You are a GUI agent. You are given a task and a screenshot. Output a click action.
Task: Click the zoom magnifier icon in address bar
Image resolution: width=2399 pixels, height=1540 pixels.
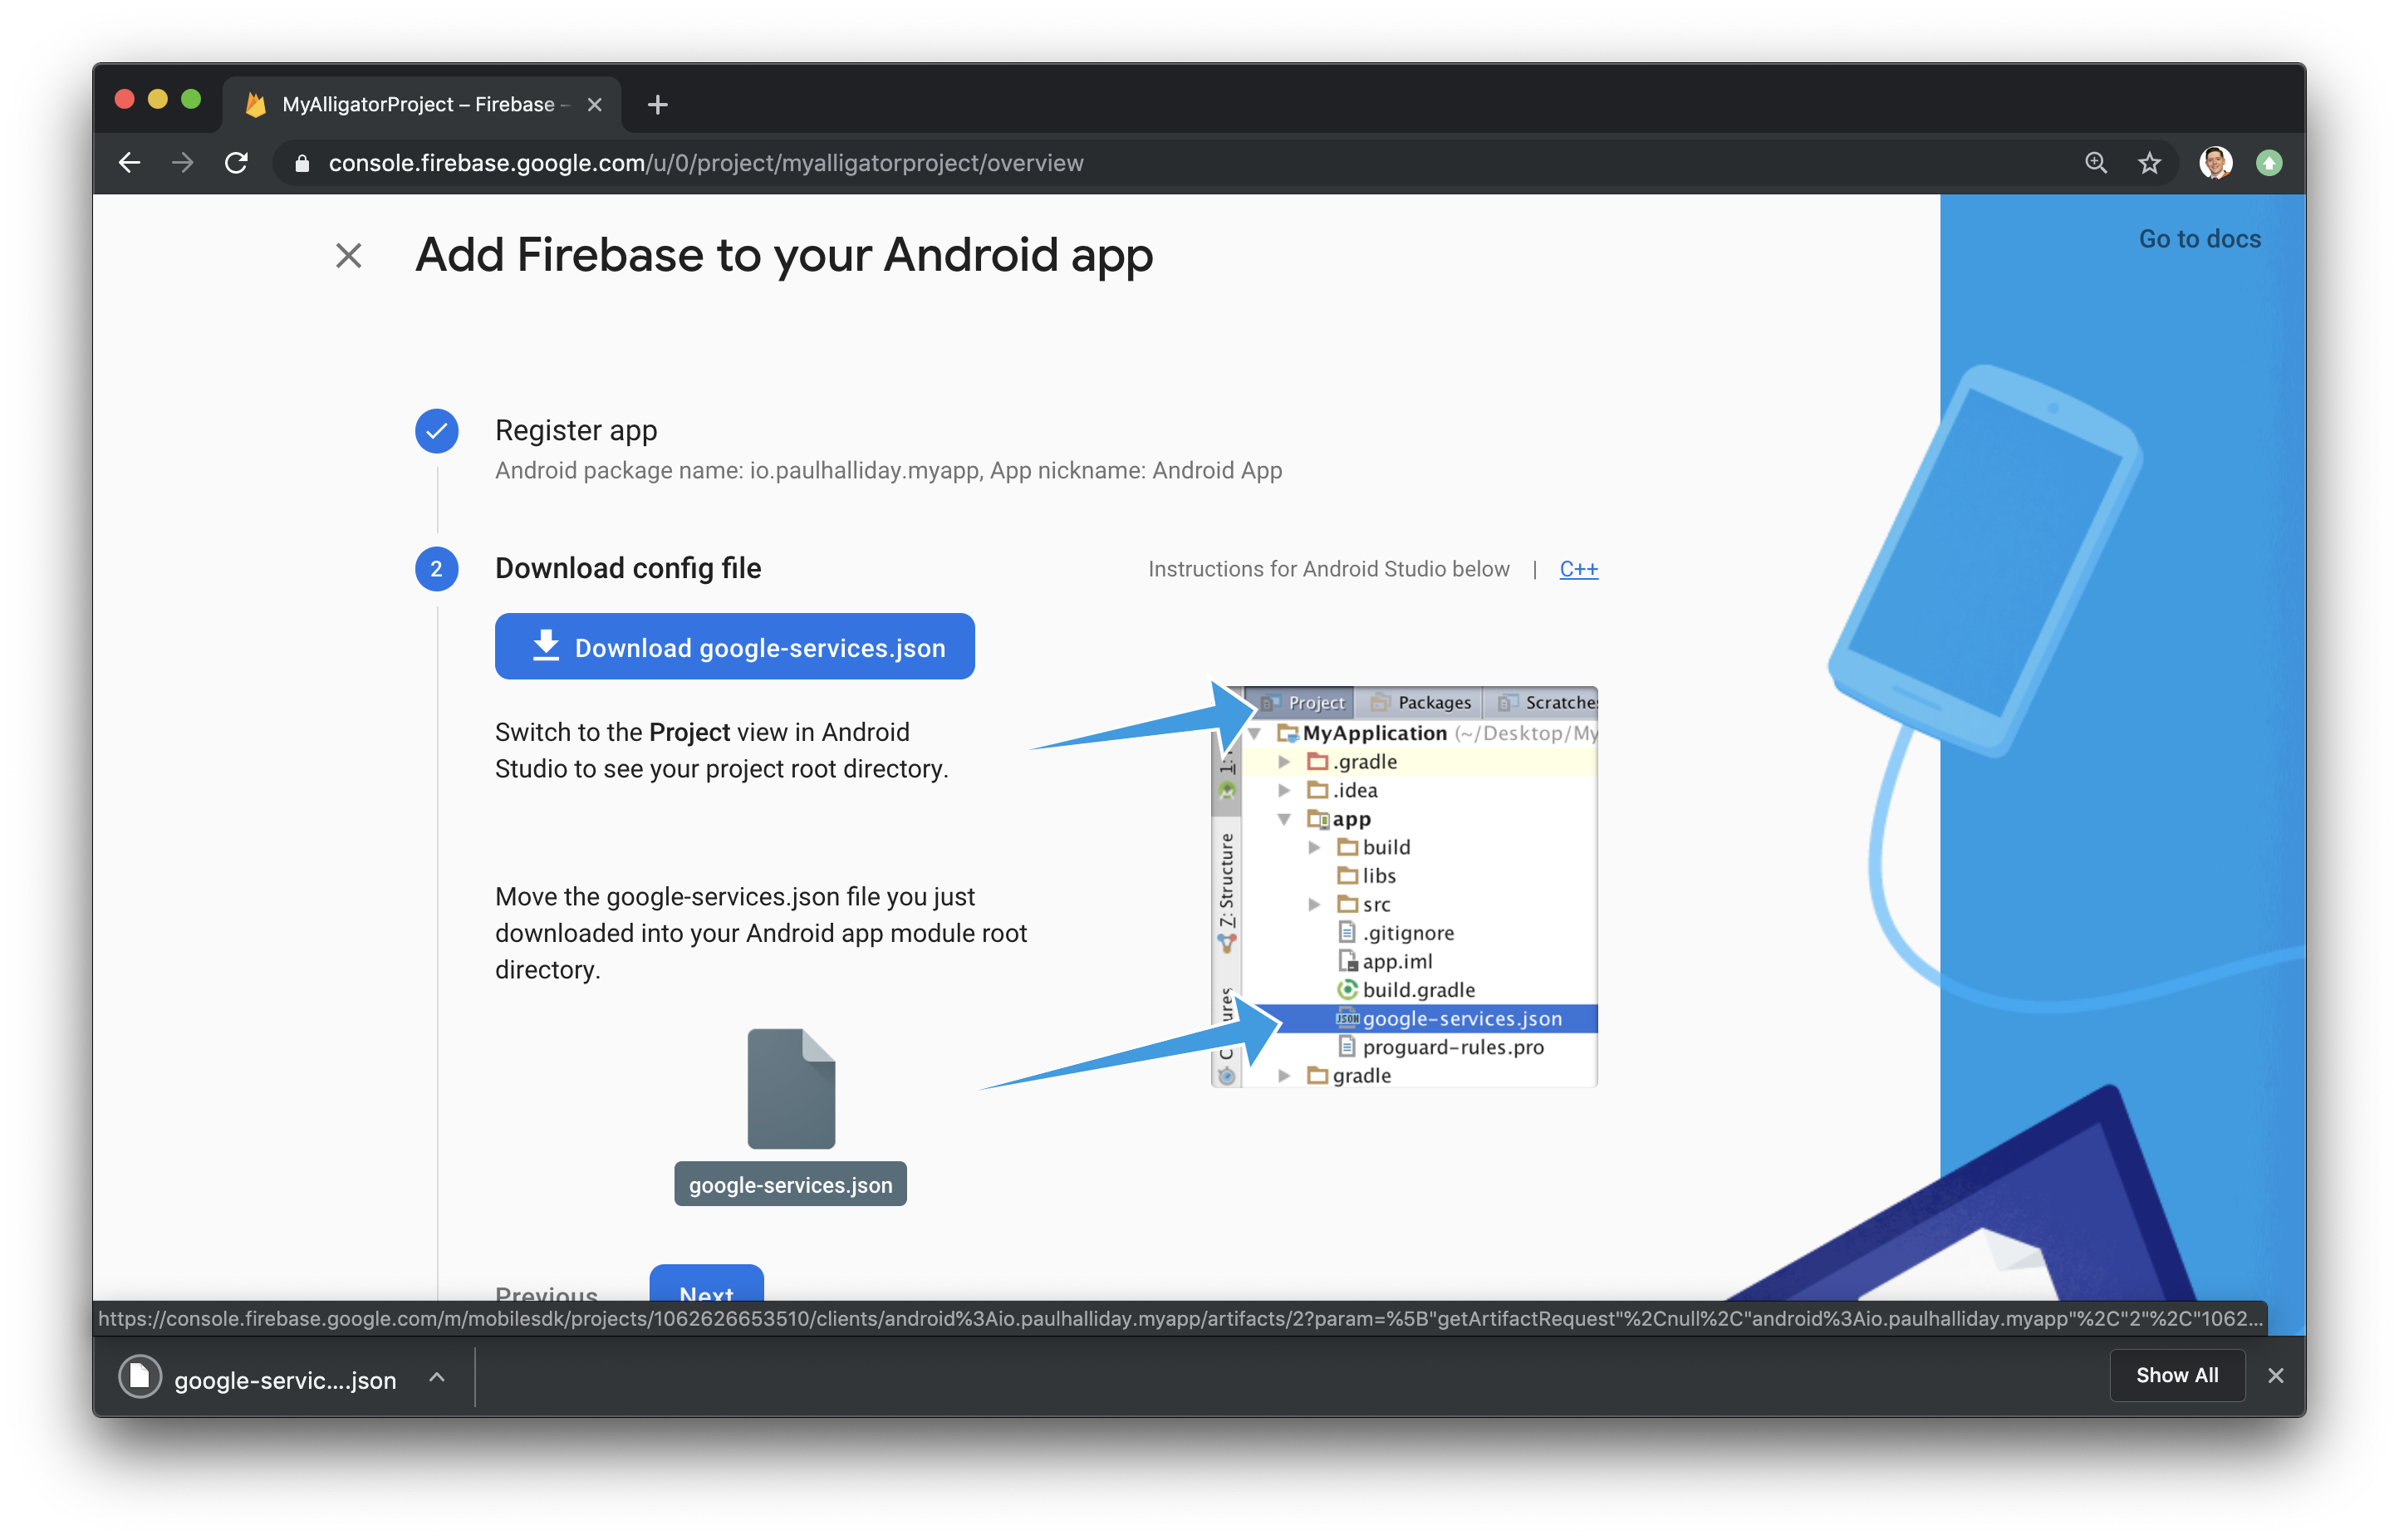2096,163
